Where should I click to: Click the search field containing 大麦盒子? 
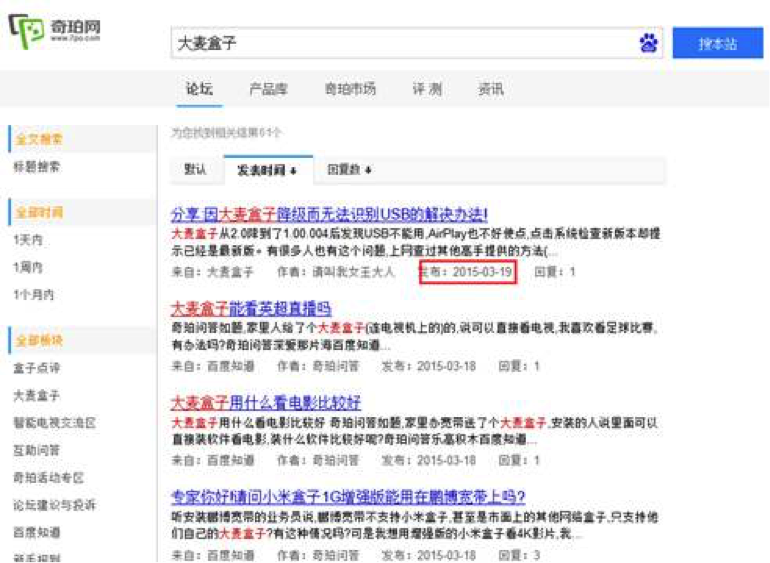(x=416, y=43)
